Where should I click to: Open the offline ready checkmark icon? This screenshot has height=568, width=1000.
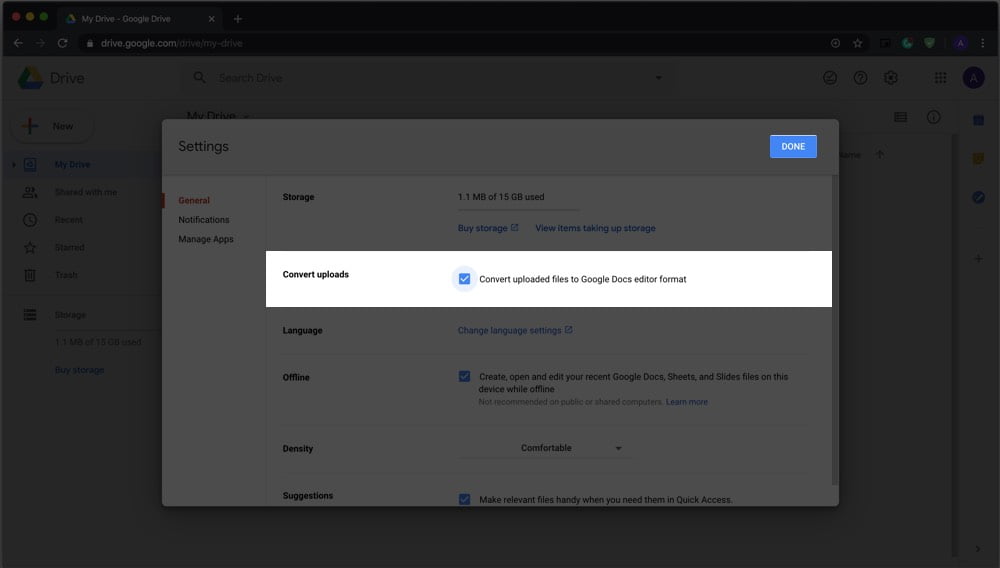(x=830, y=78)
